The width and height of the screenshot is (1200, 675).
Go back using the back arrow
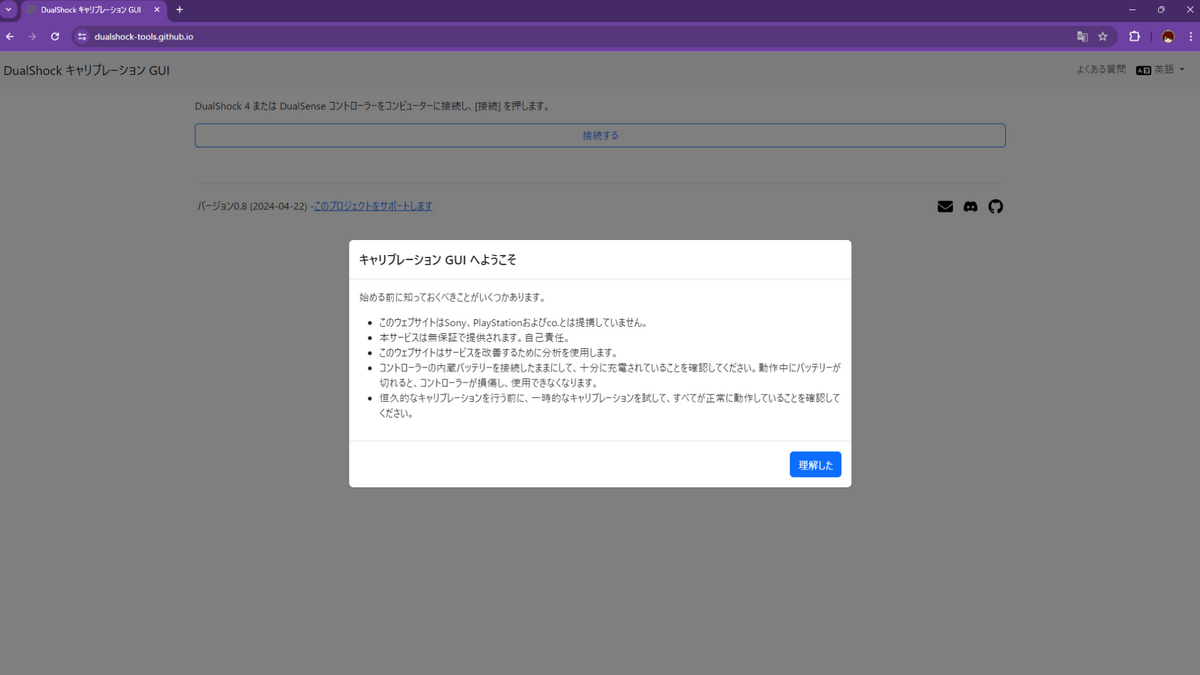[x=10, y=35]
